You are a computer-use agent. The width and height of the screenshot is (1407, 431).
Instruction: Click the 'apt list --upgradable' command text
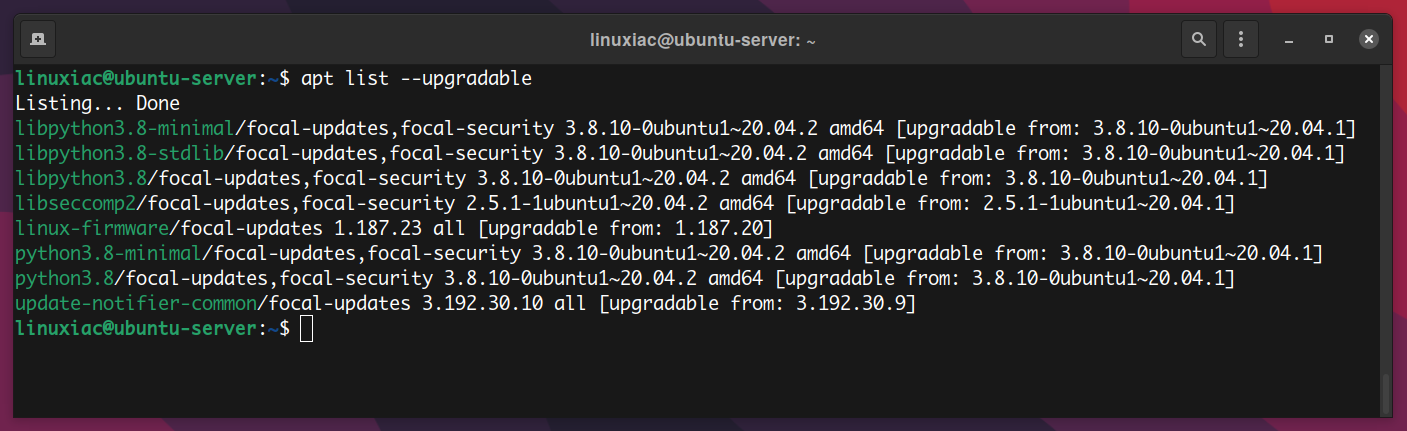416,78
